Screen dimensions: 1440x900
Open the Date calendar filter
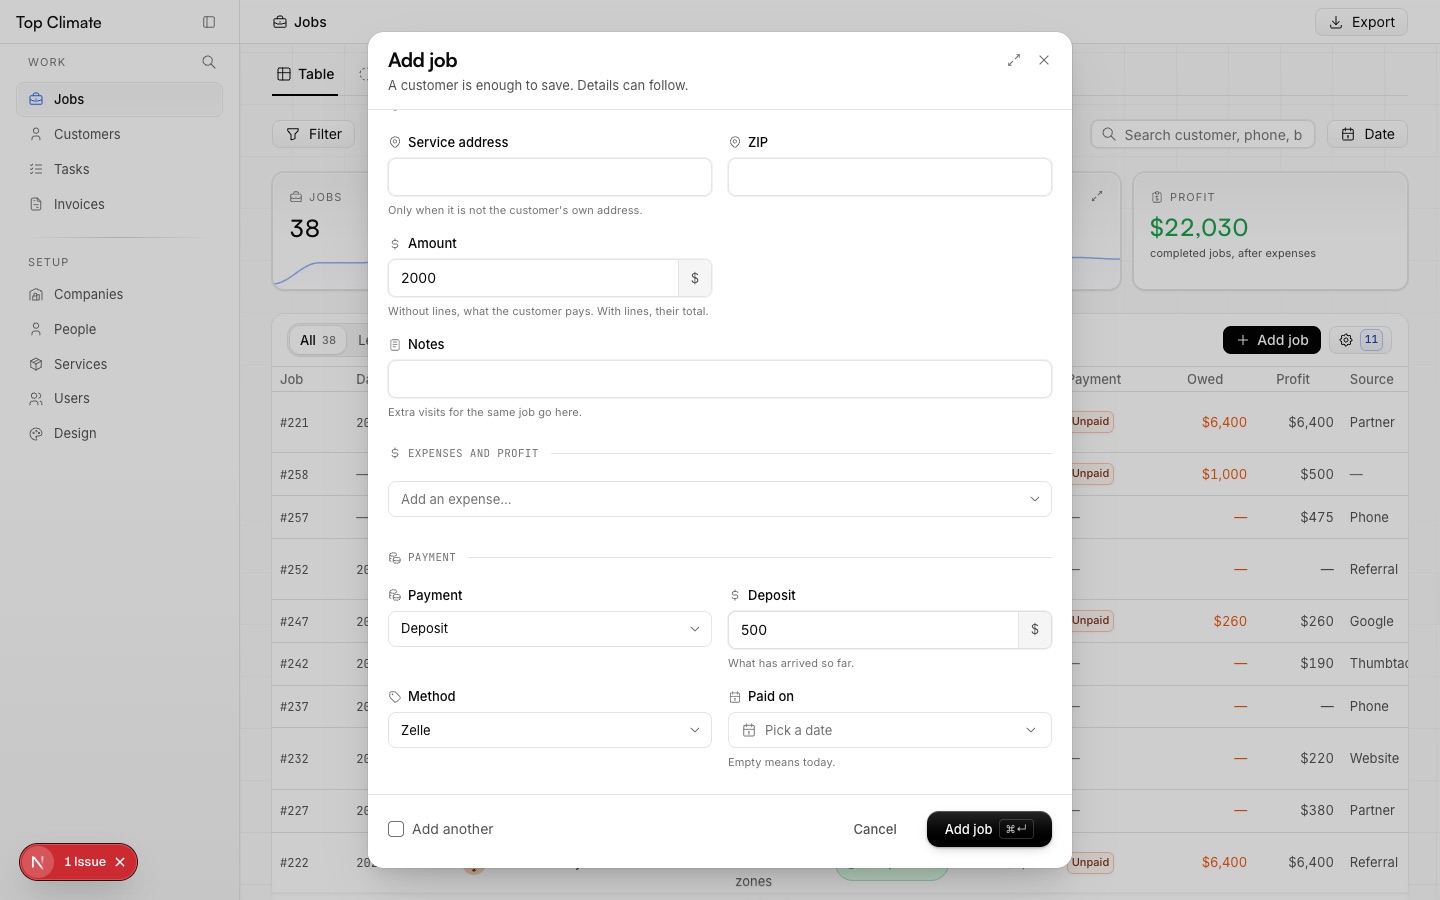(x=1367, y=134)
